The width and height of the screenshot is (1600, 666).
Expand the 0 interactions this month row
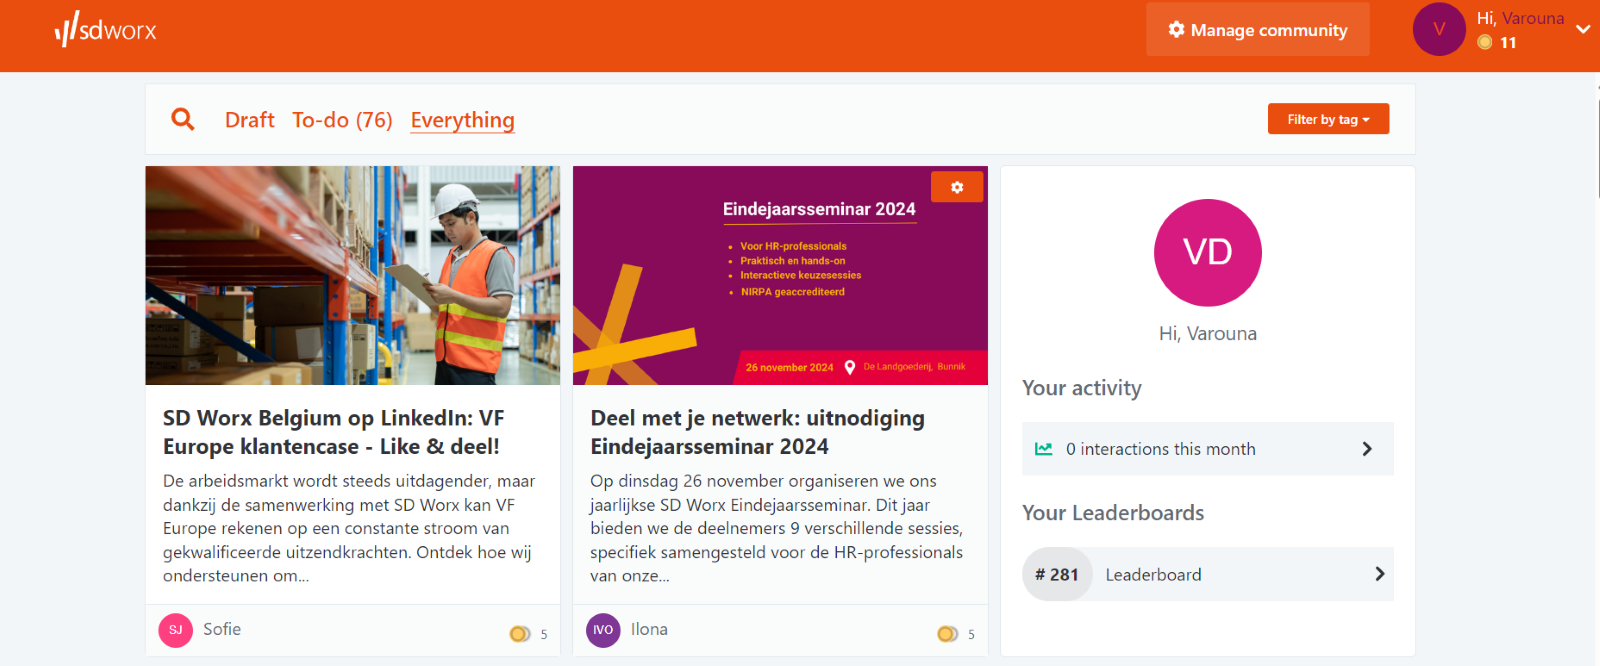pyautogui.click(x=1207, y=449)
